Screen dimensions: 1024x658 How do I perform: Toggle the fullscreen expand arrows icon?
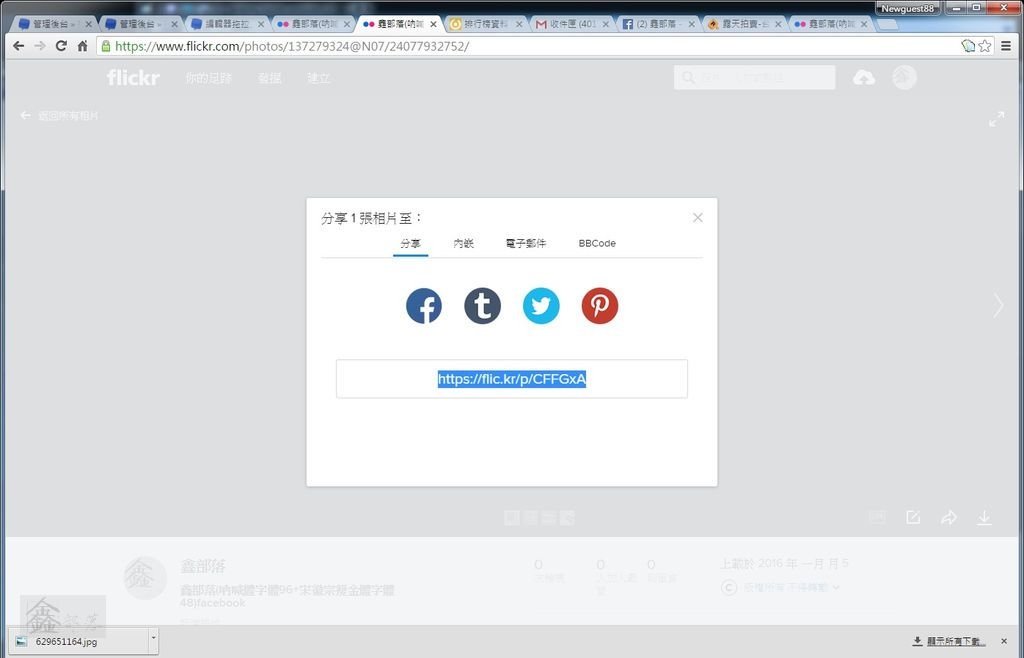[x=997, y=119]
